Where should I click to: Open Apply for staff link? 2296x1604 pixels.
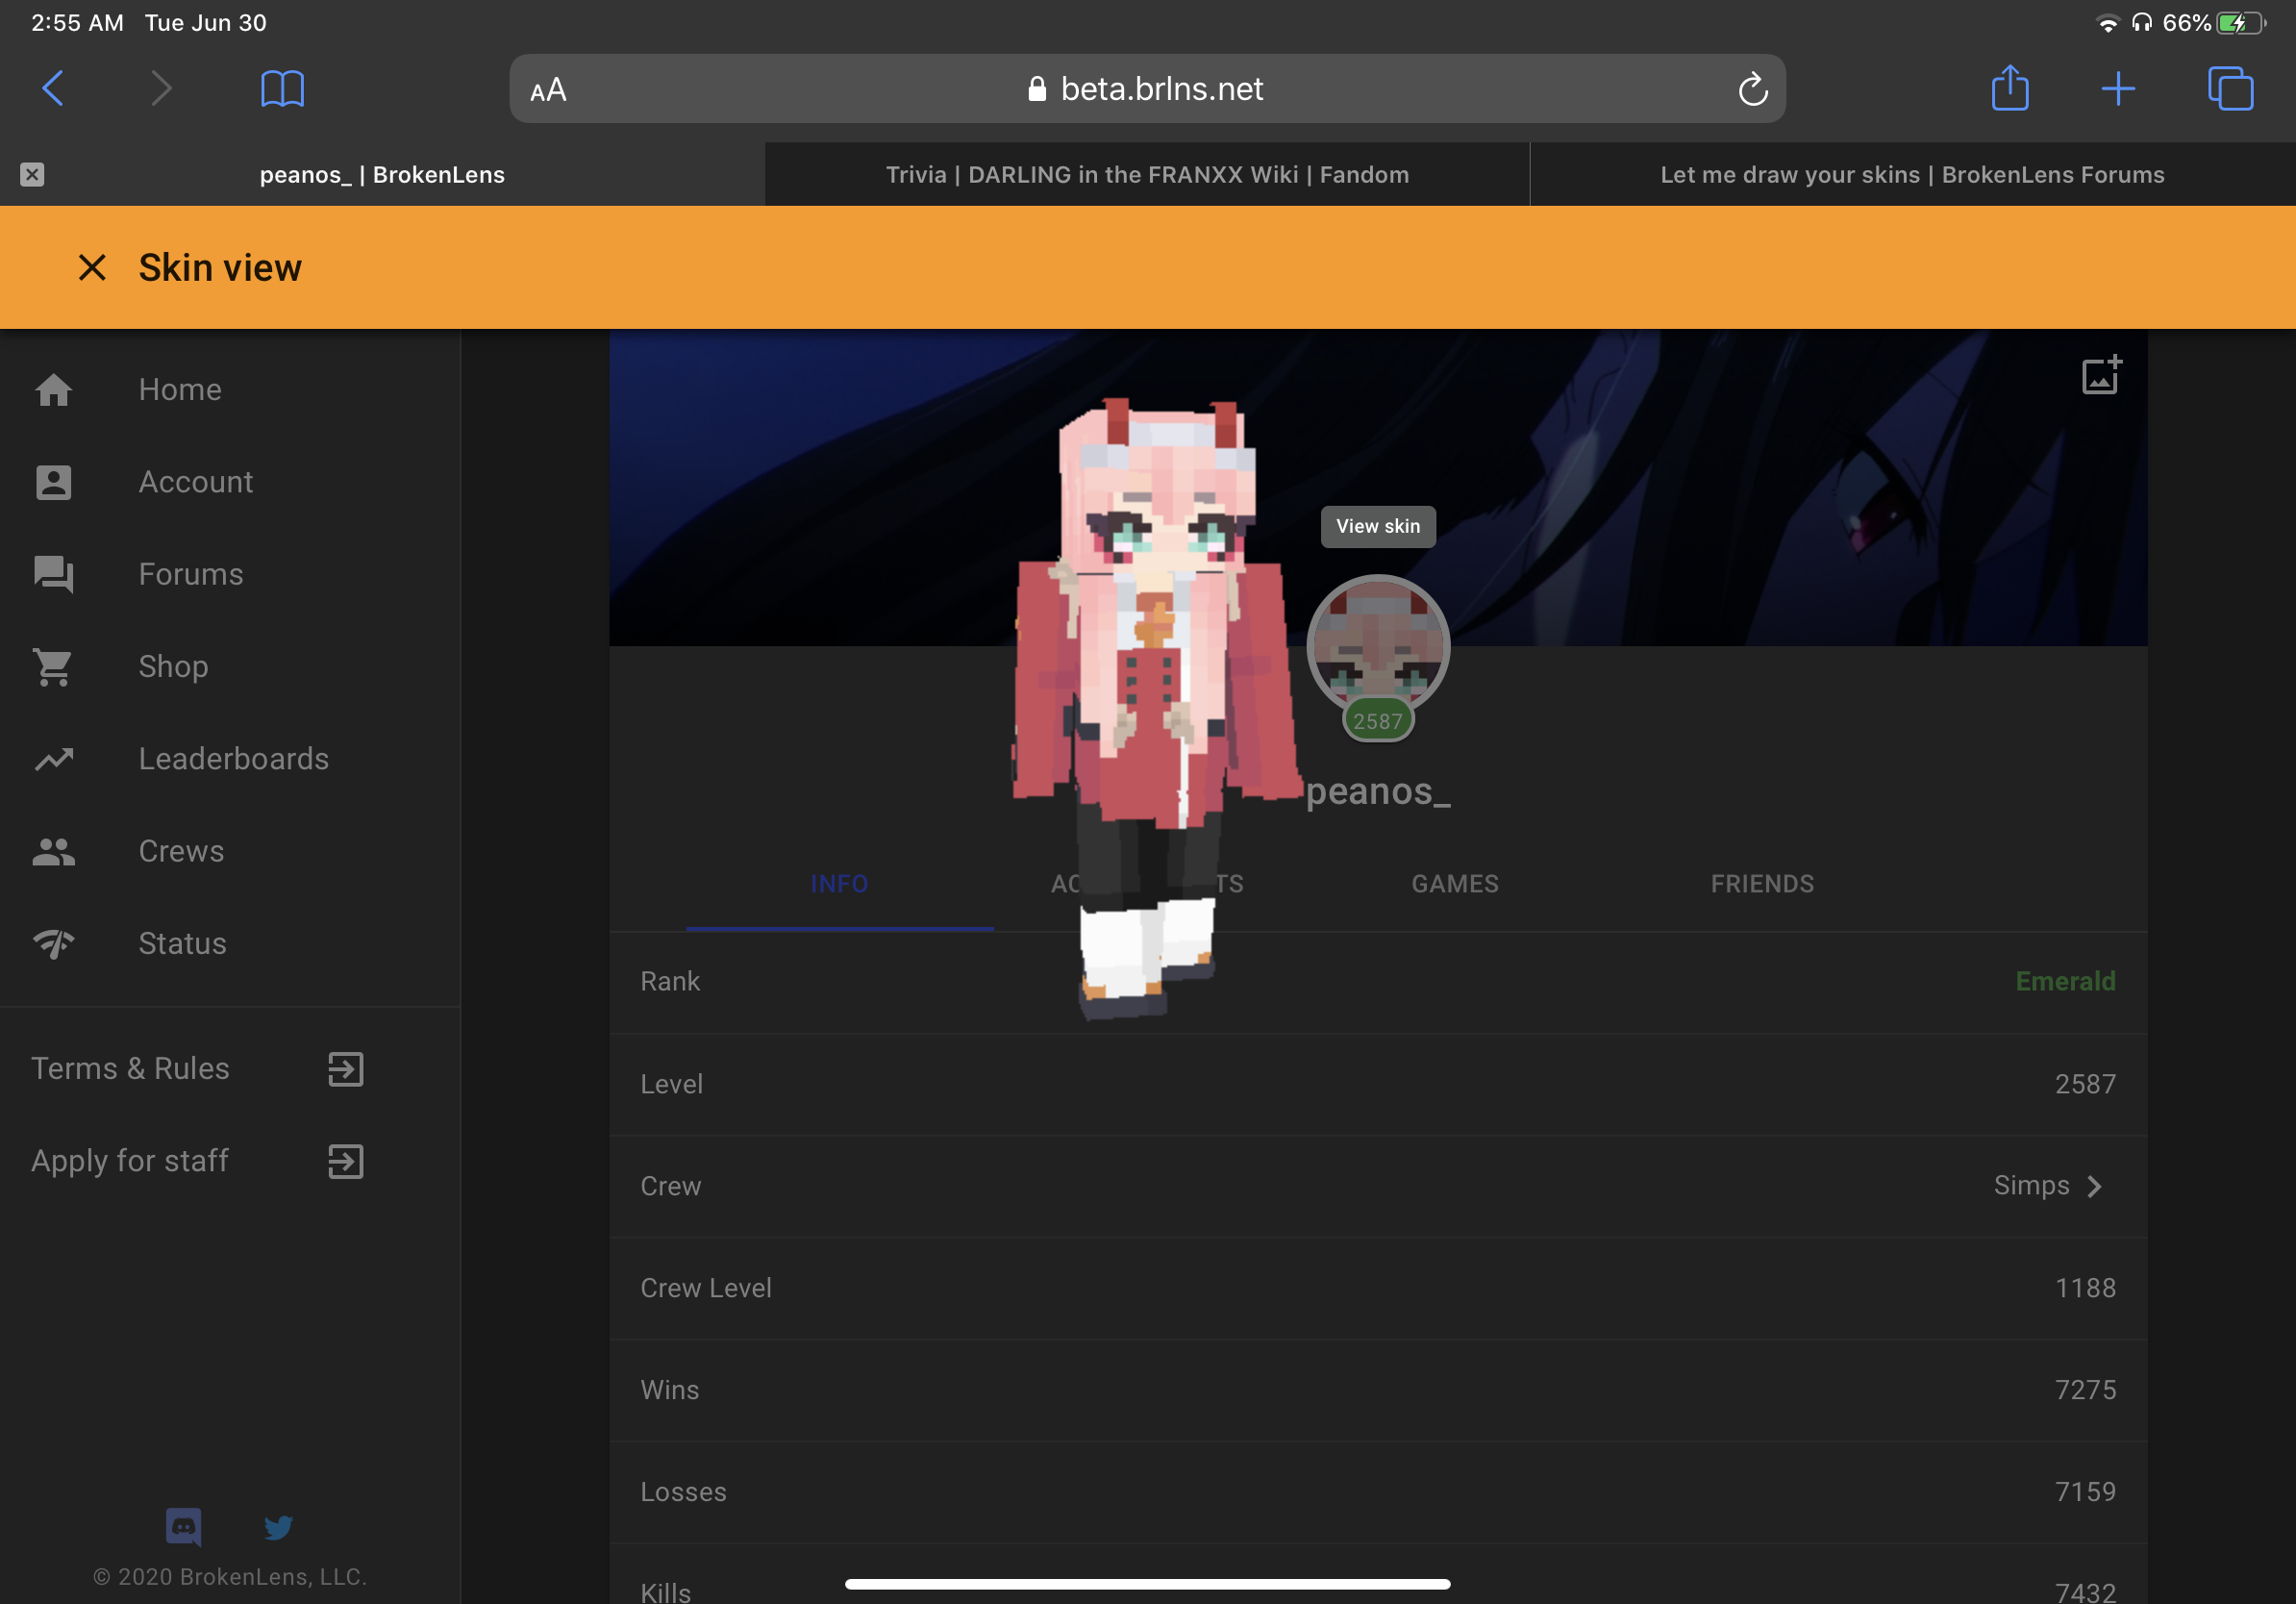[x=346, y=1161]
